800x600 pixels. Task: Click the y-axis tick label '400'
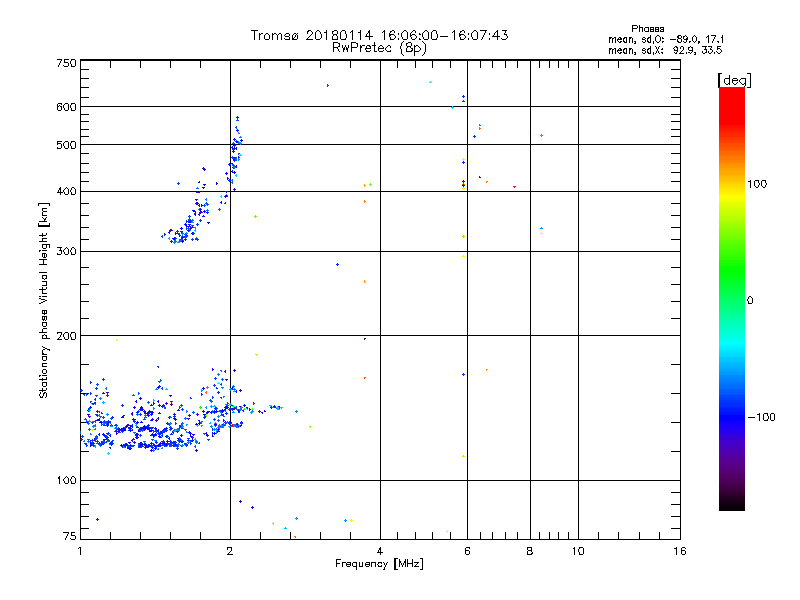(66, 191)
